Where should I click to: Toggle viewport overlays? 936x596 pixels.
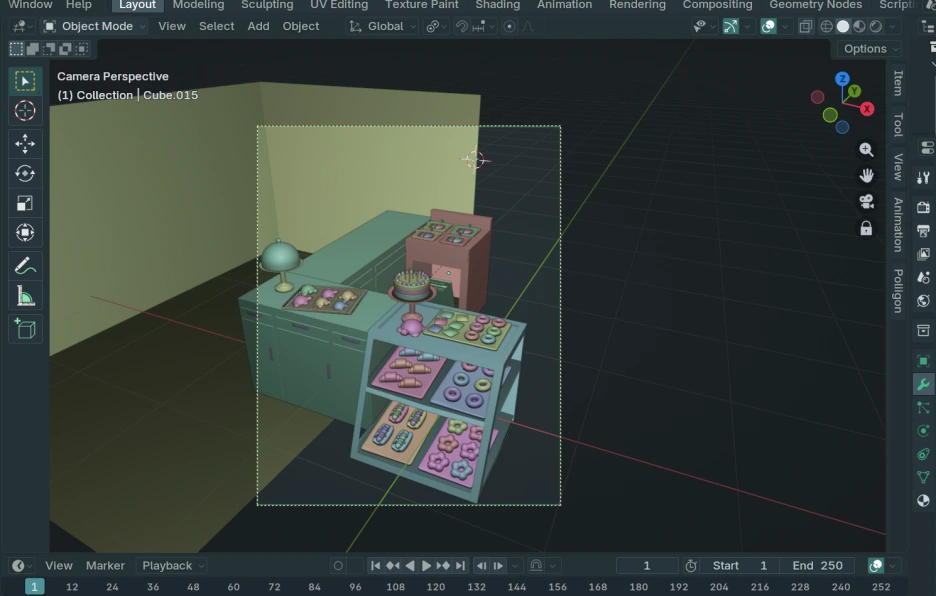(x=768, y=26)
